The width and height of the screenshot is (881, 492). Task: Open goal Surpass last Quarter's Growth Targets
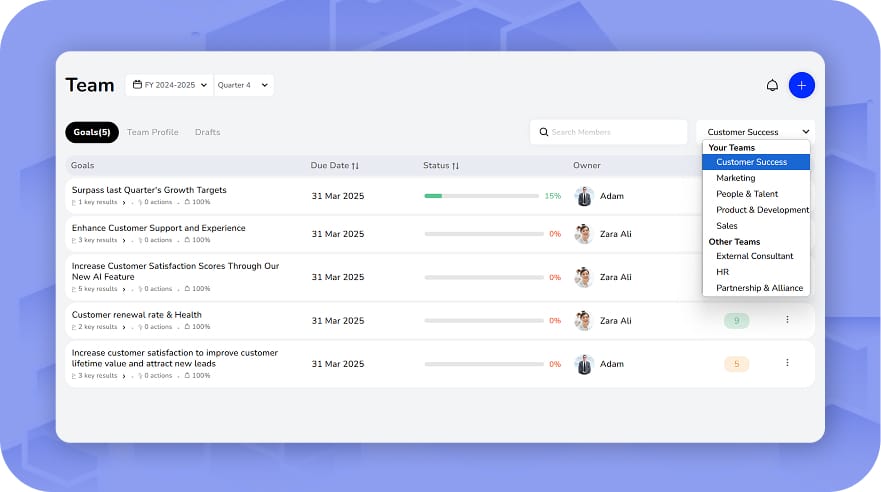[149, 190]
